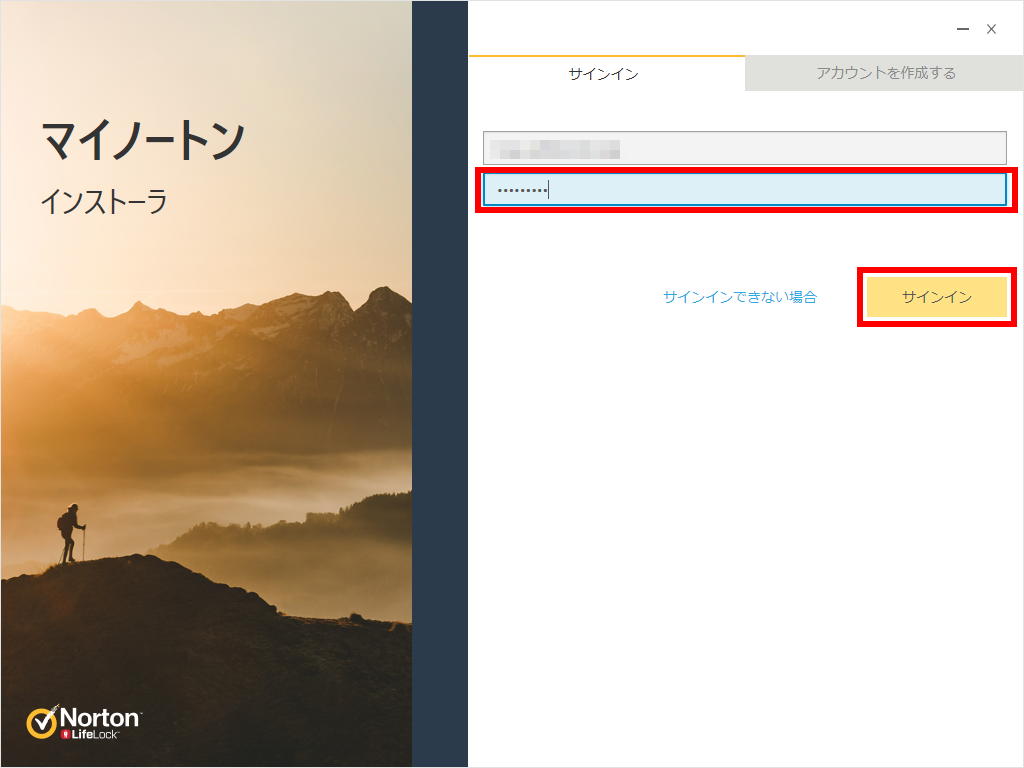Focus the password field with dots

point(744,190)
